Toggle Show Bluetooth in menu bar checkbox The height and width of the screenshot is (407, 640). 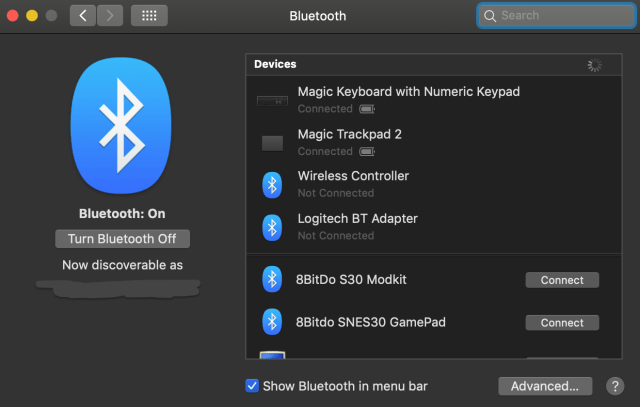(x=252, y=386)
